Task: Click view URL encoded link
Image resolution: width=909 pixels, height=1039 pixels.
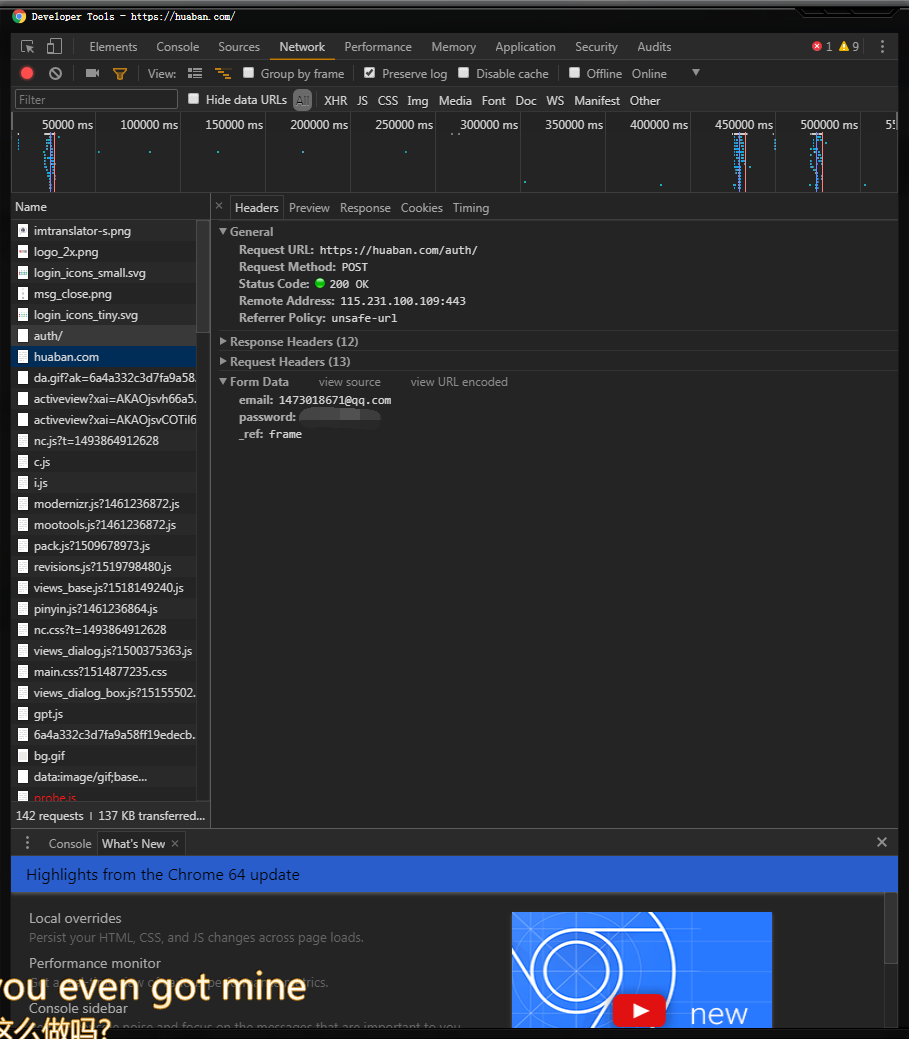Action: [459, 382]
